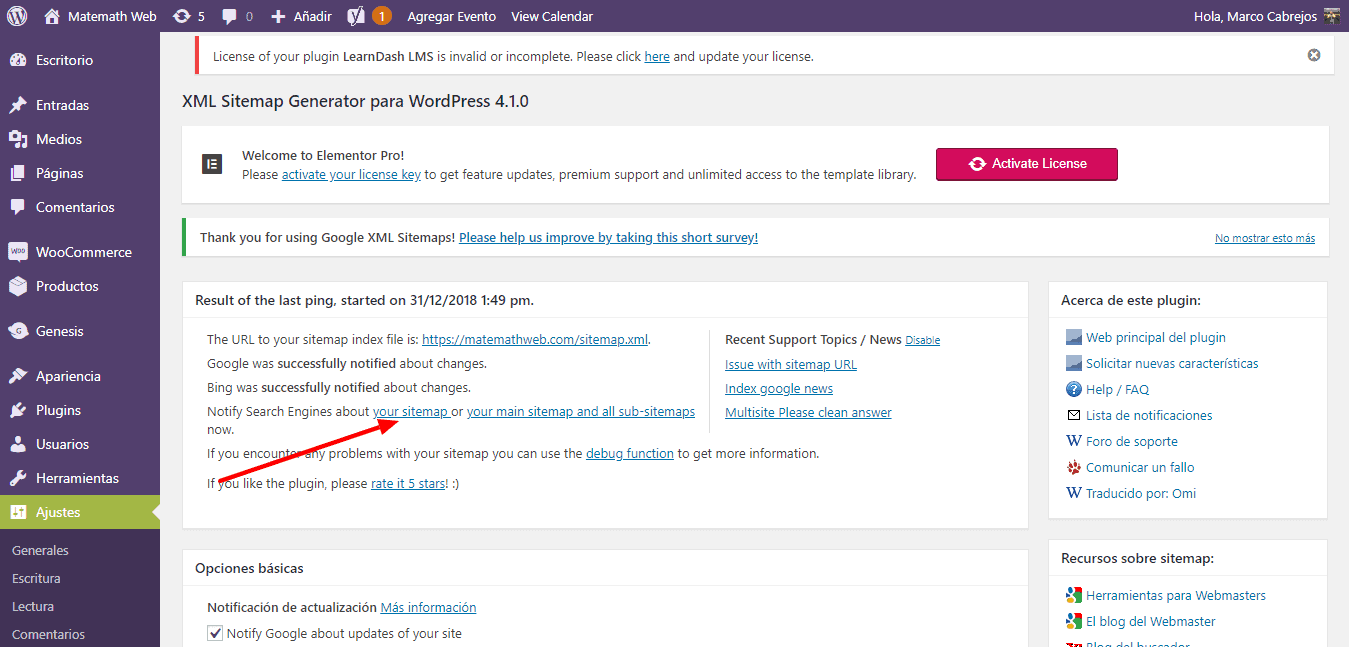Click No mostrar esto más
Screen dimensions: 1349x647
(x=1265, y=238)
